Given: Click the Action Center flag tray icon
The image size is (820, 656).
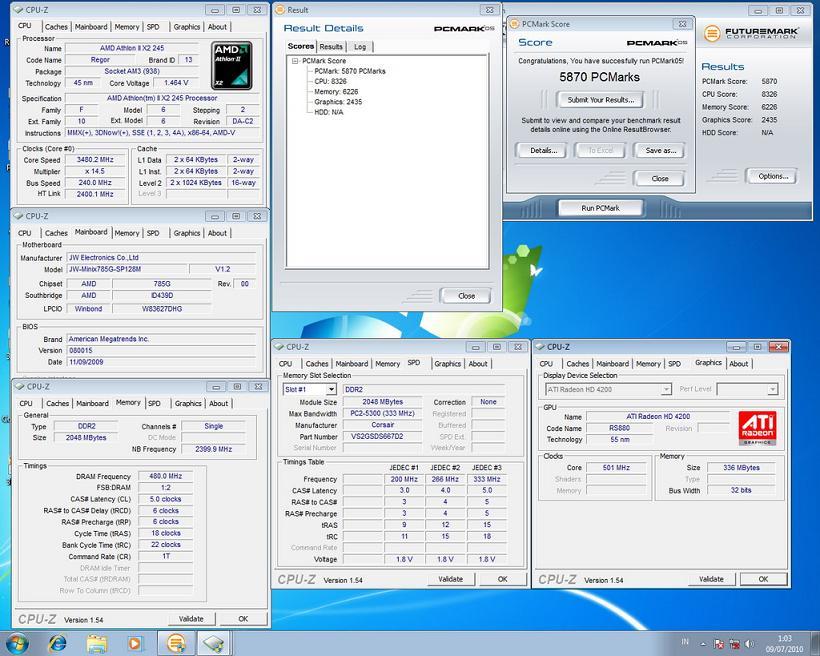Looking at the screenshot, I should coord(719,644).
